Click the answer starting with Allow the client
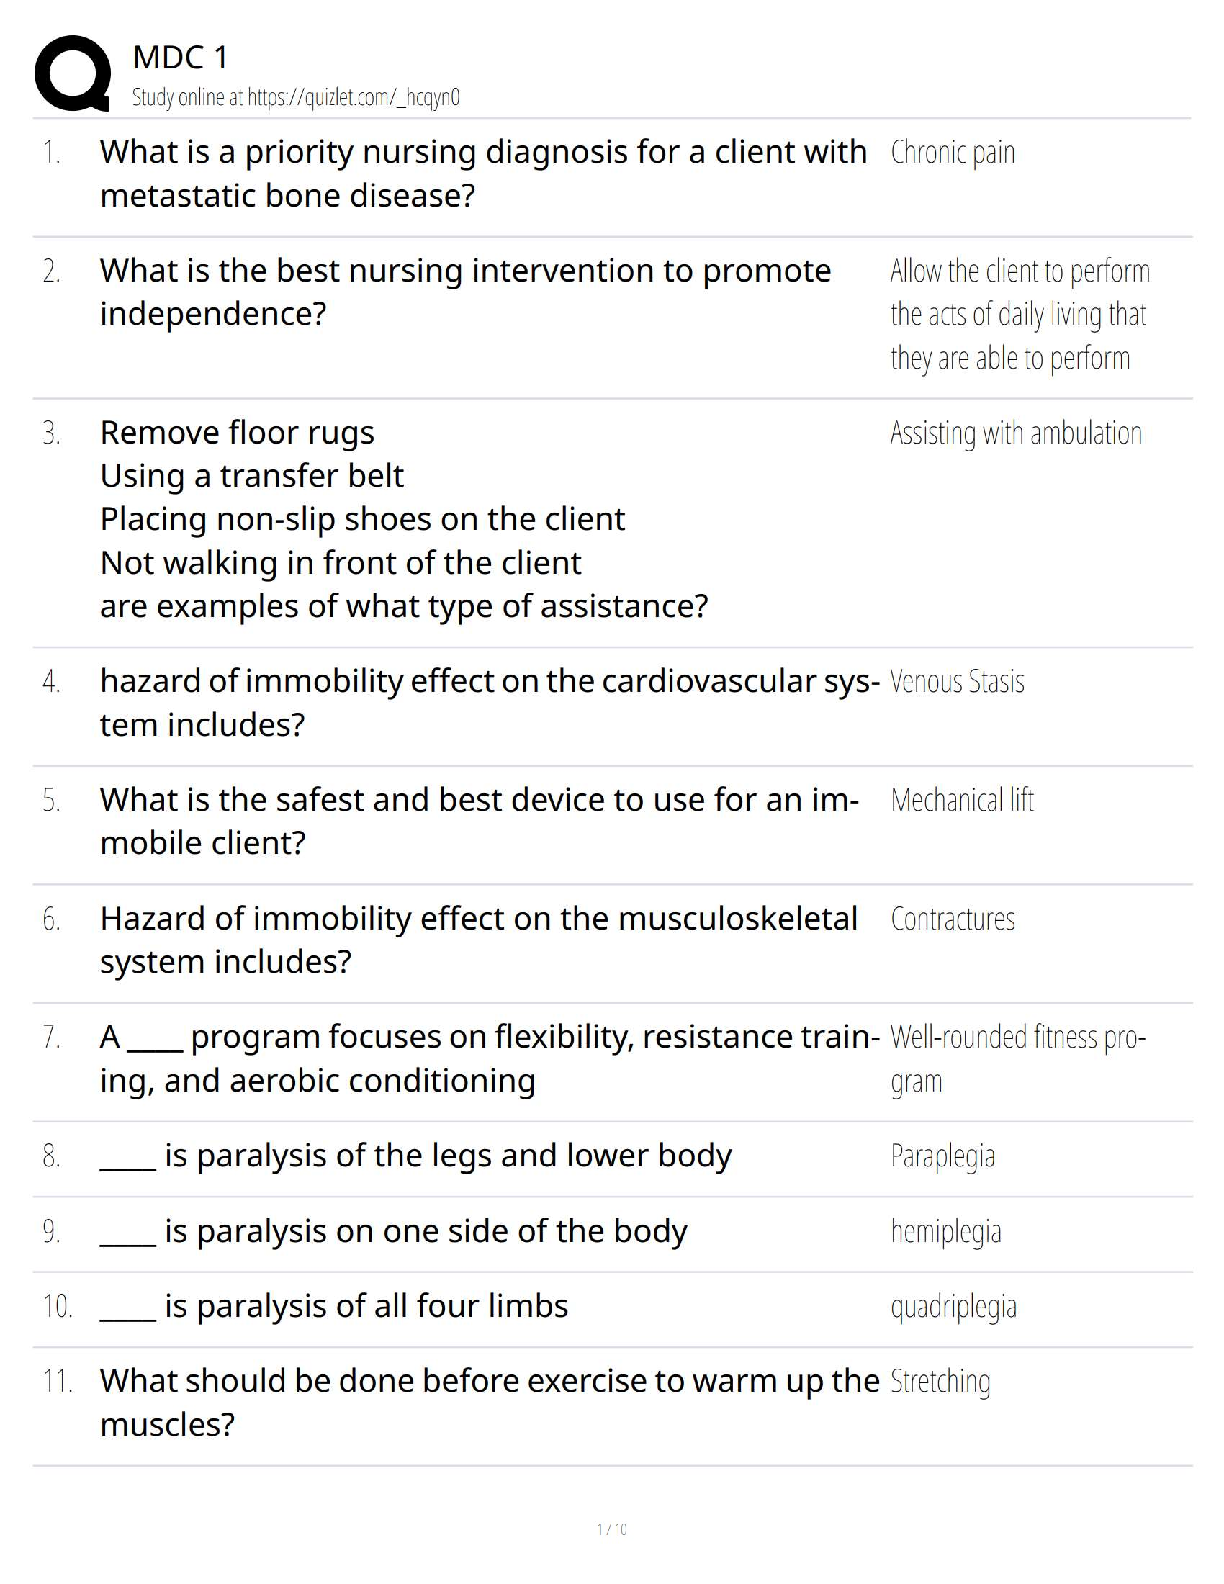The width and height of the screenshot is (1224, 1584). pyautogui.click(x=1019, y=314)
